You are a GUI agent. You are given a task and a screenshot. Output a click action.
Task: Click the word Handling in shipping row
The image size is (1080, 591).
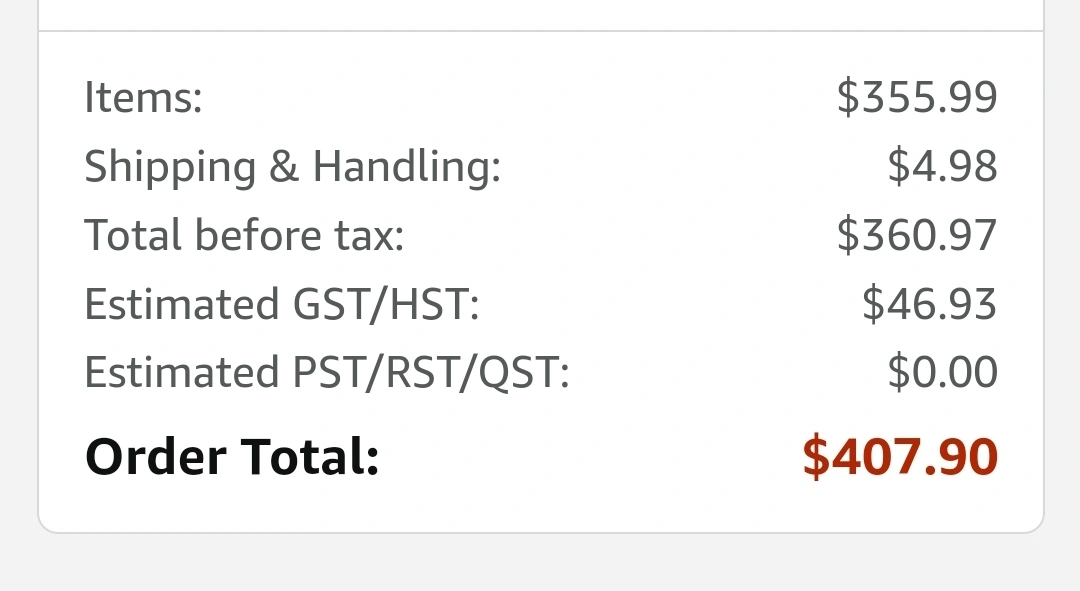coord(407,167)
